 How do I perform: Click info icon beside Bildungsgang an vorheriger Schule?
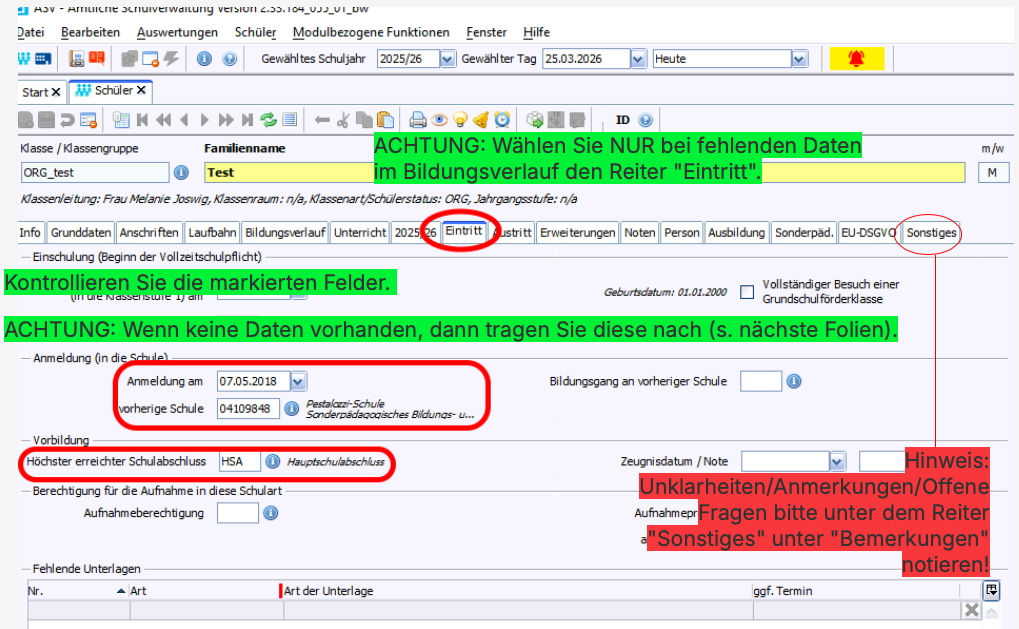point(793,381)
